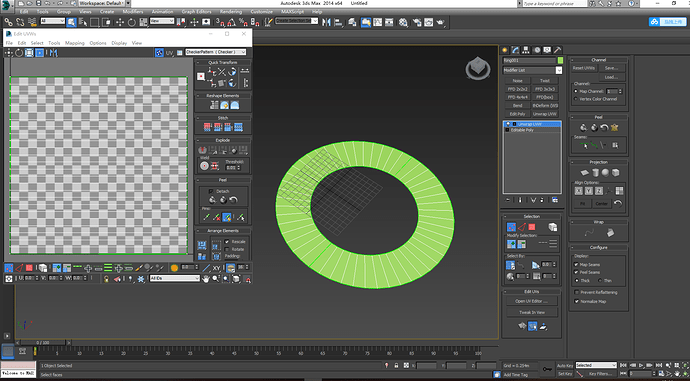Image resolution: width=690 pixels, height=381 pixels.
Task: Click the Open UV Editor button
Action: (532, 301)
